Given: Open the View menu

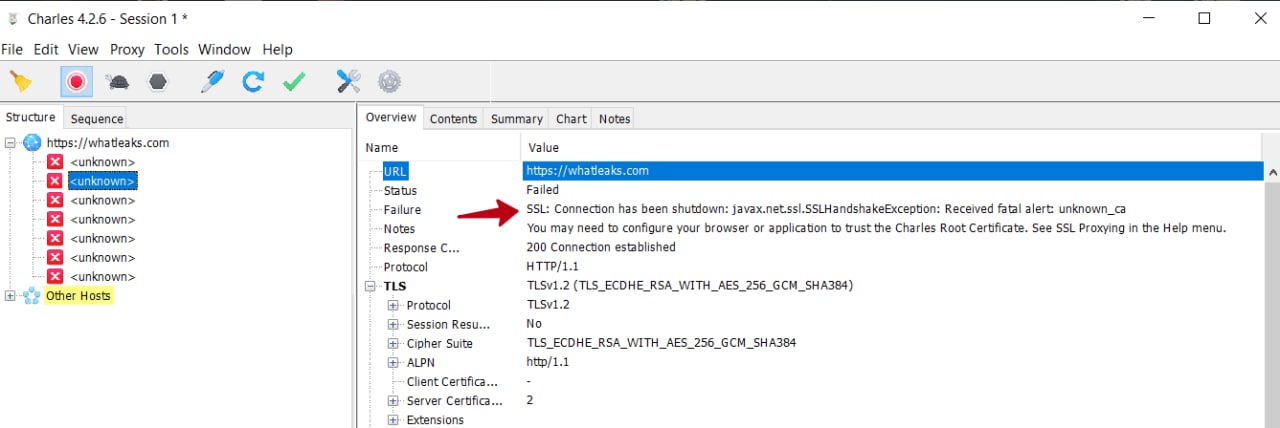Looking at the screenshot, I should pos(83,49).
